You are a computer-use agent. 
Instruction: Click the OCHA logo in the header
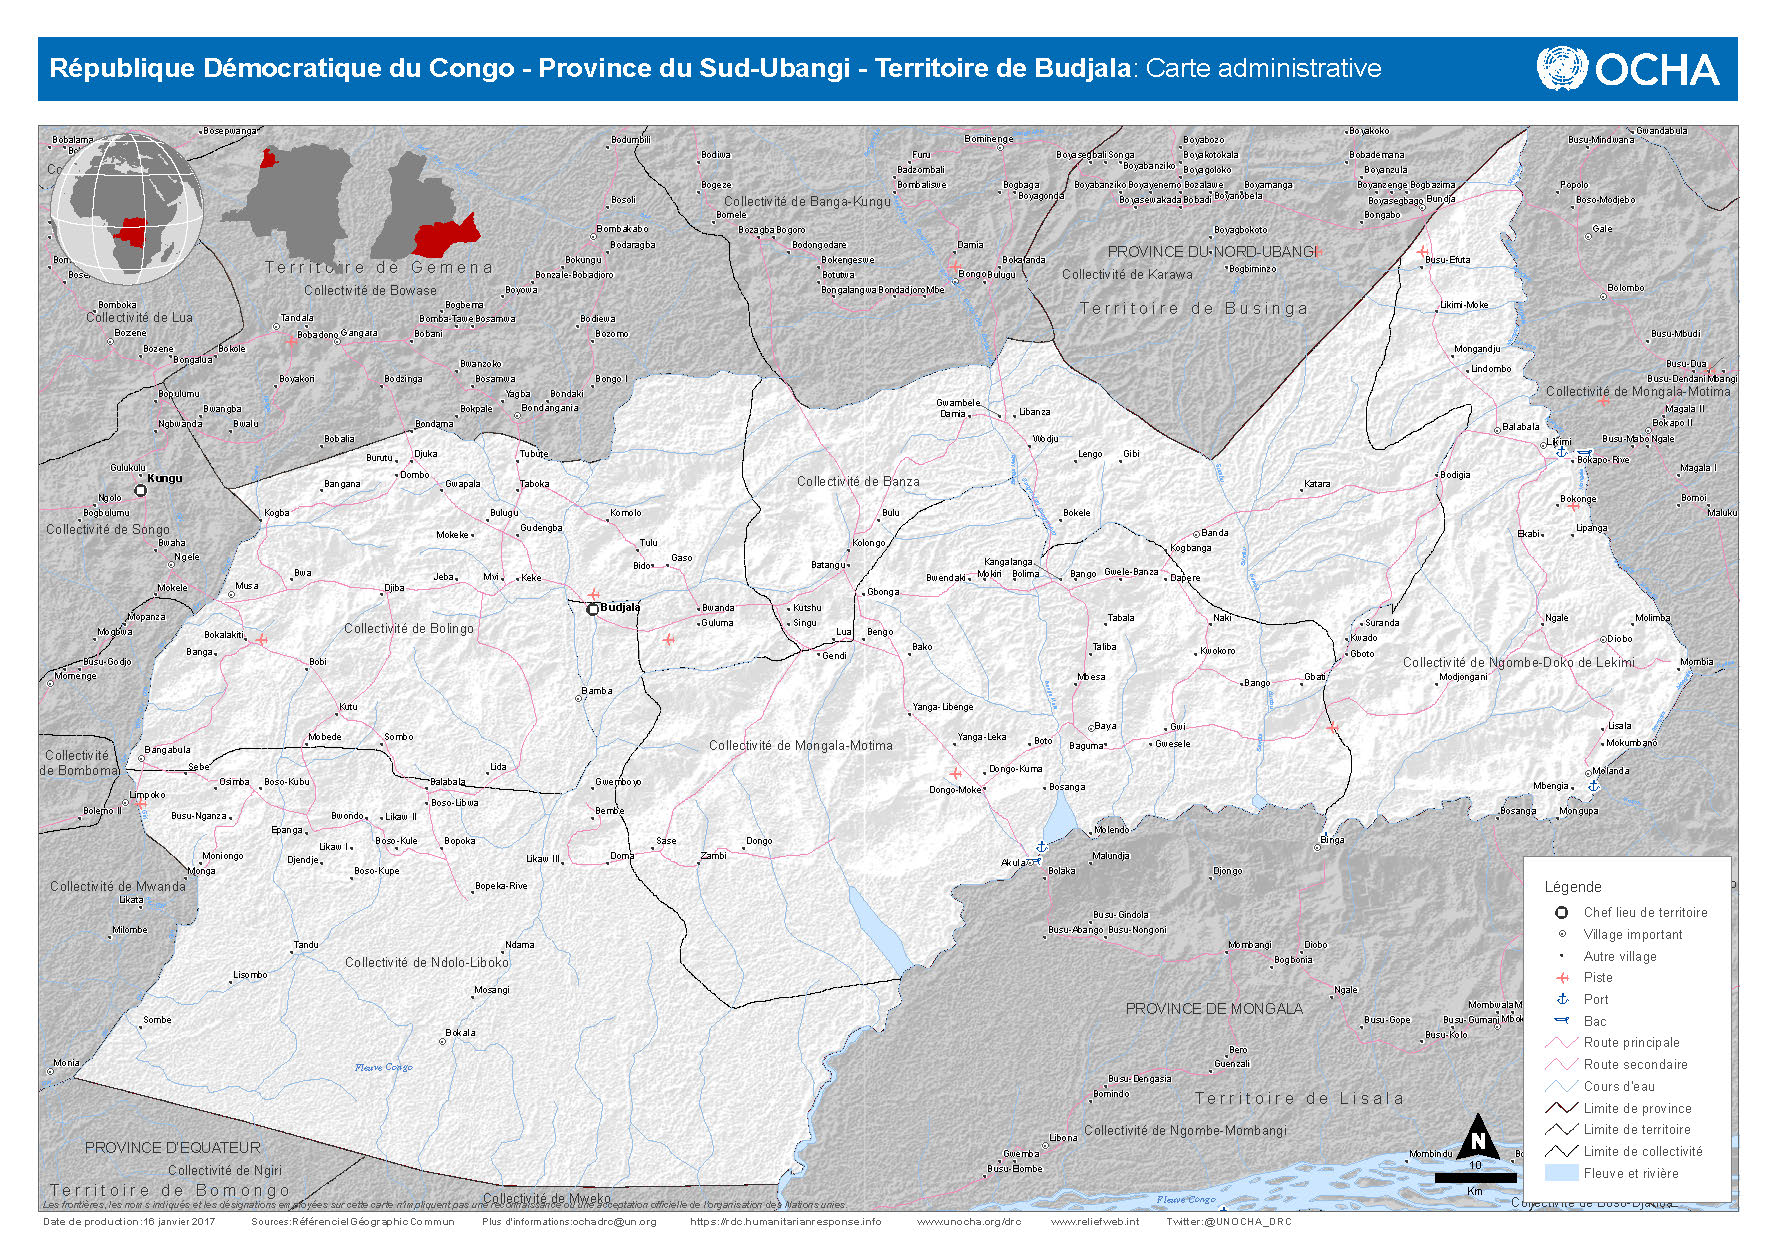(1627, 69)
